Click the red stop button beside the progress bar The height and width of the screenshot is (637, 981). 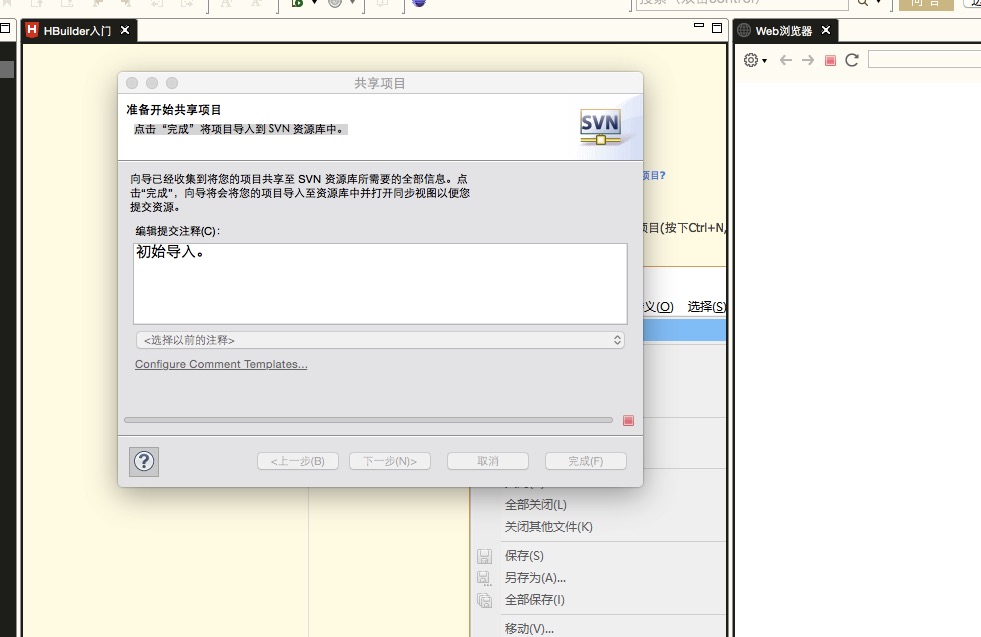coord(628,421)
